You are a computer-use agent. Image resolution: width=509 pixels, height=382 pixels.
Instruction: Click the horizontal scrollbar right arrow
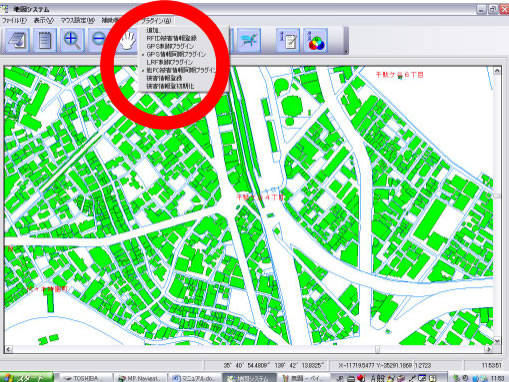point(489,349)
